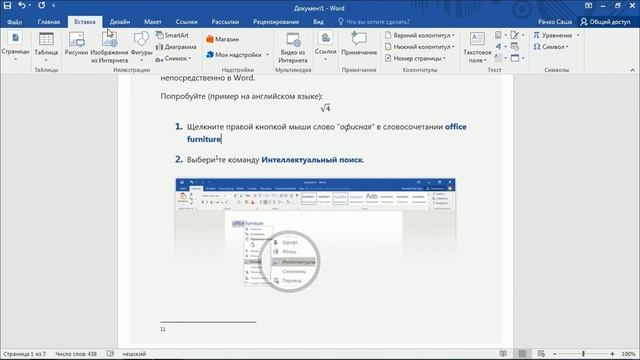
Task: Take a screenshot with Снимок
Action: (173, 59)
